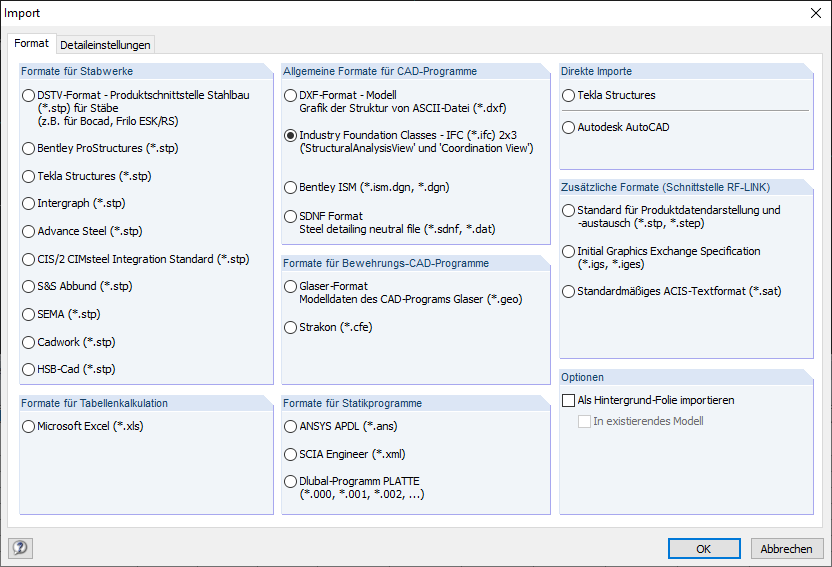Select Standardmäßiges ACIS-Textformat (*.sat)
Viewport: 832px width, 567px height.
click(568, 292)
